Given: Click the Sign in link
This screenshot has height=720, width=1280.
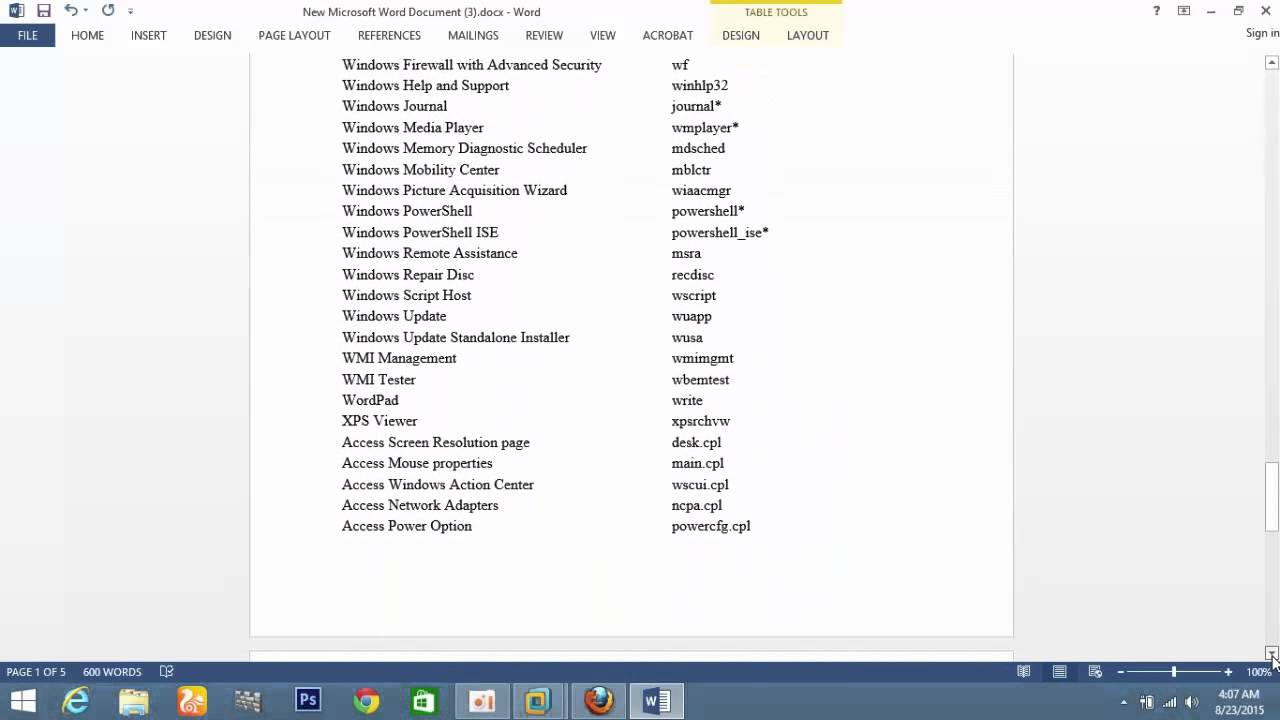Looking at the screenshot, I should click(x=1262, y=33).
